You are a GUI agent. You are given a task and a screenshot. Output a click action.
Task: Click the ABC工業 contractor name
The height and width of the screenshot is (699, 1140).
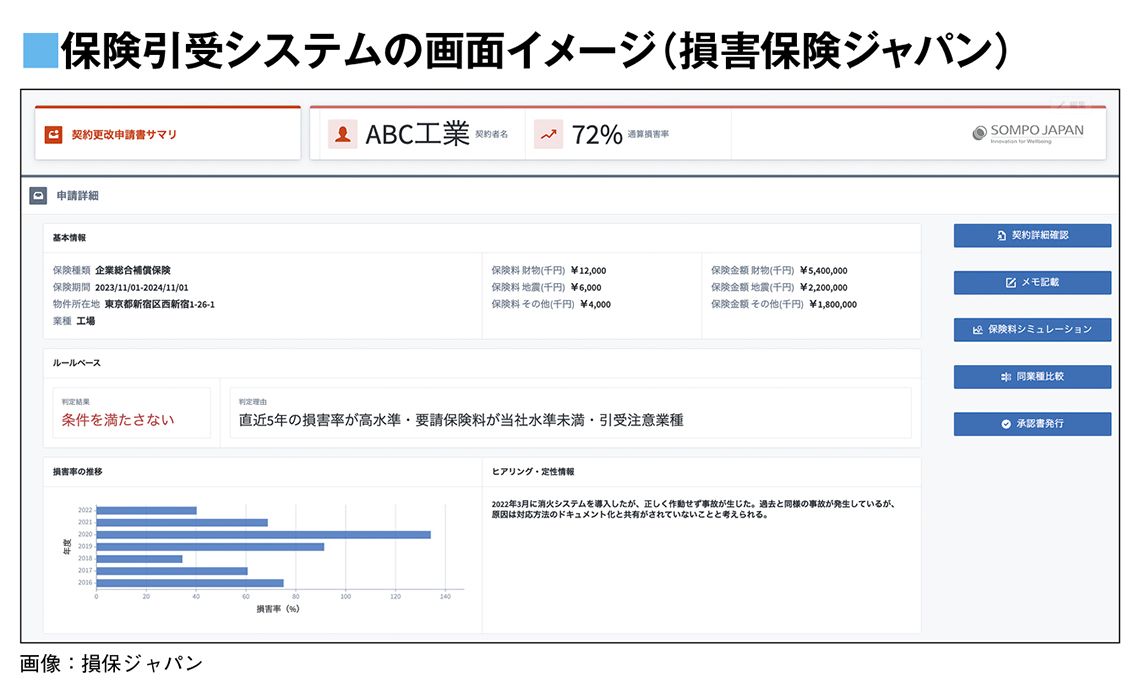tap(417, 134)
